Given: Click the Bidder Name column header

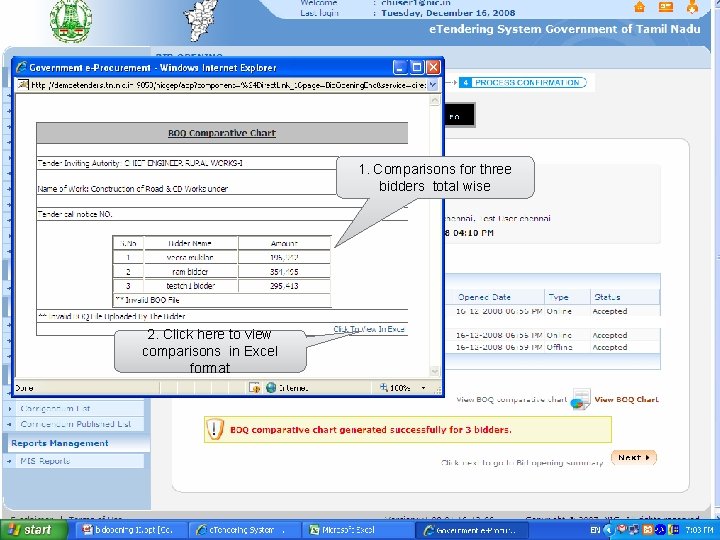Looking at the screenshot, I should 190,243.
